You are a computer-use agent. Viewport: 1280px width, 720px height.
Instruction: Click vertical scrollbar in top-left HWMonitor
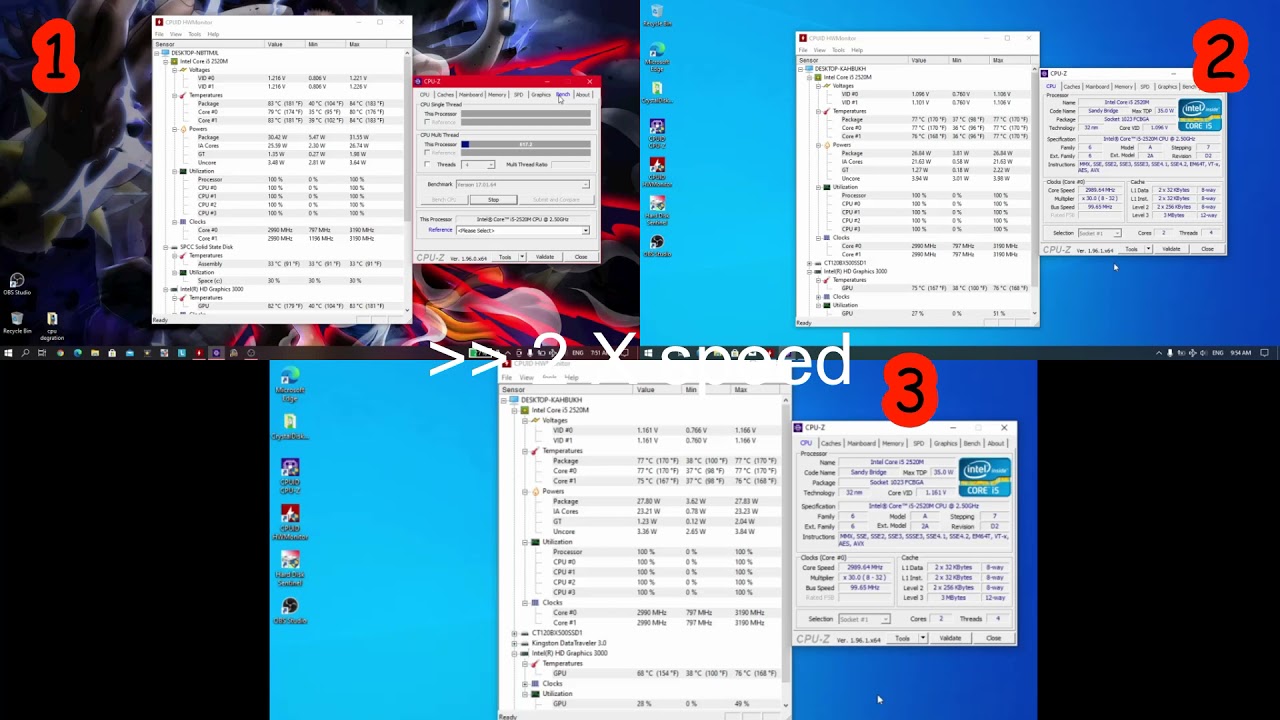tap(407, 180)
